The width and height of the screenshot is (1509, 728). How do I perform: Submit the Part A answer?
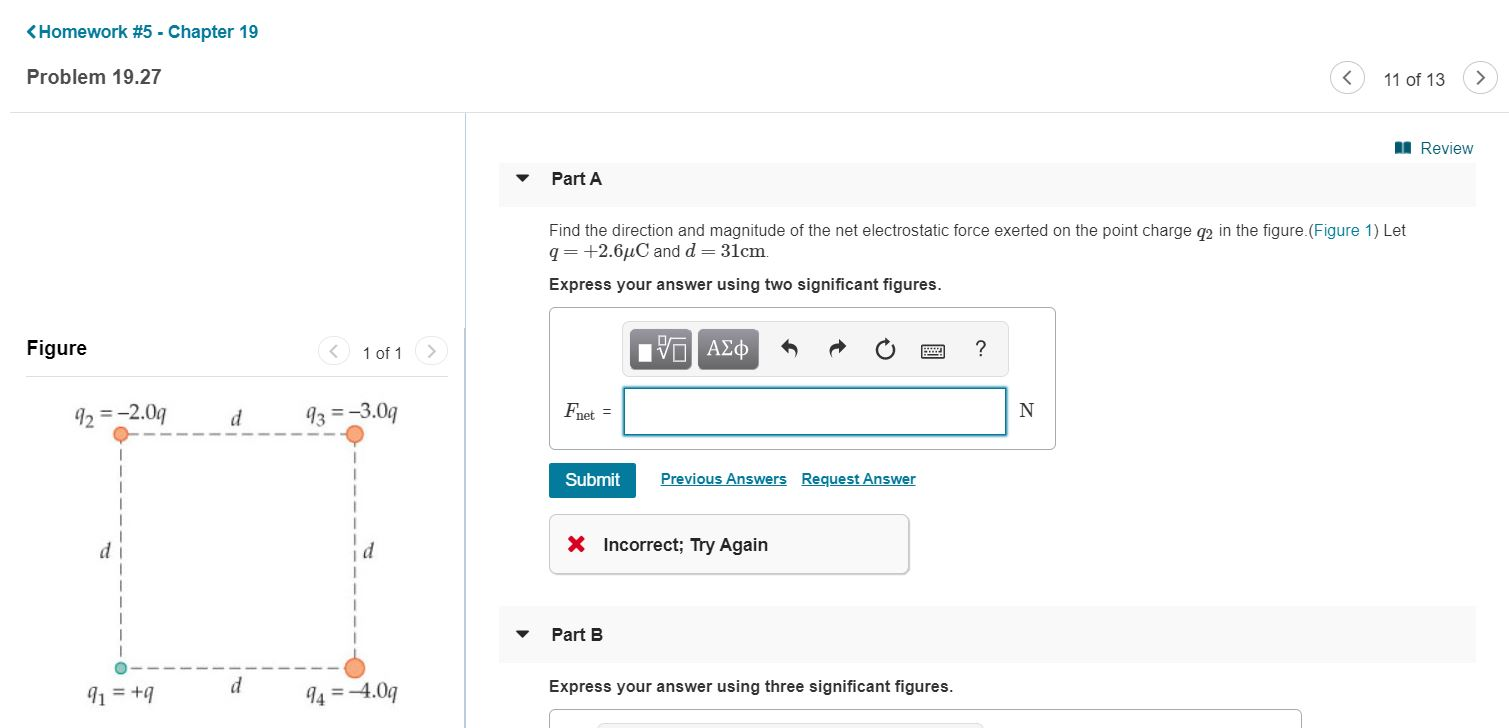pos(592,480)
